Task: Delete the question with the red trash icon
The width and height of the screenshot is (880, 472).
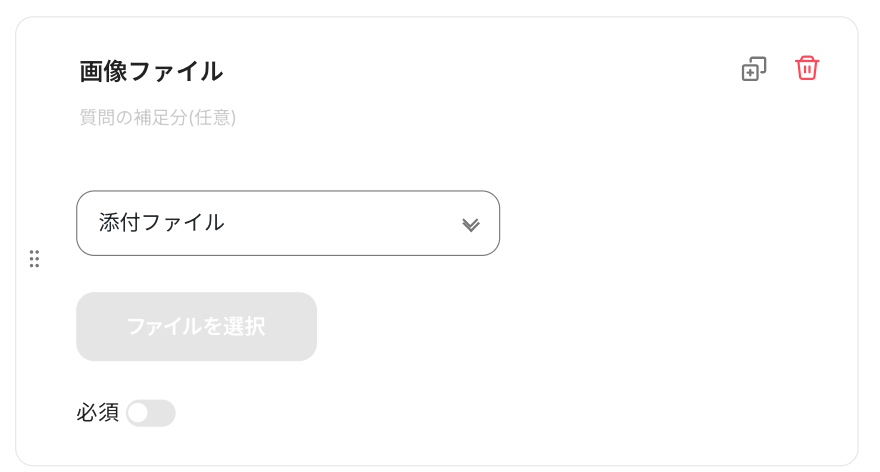Action: pos(807,68)
